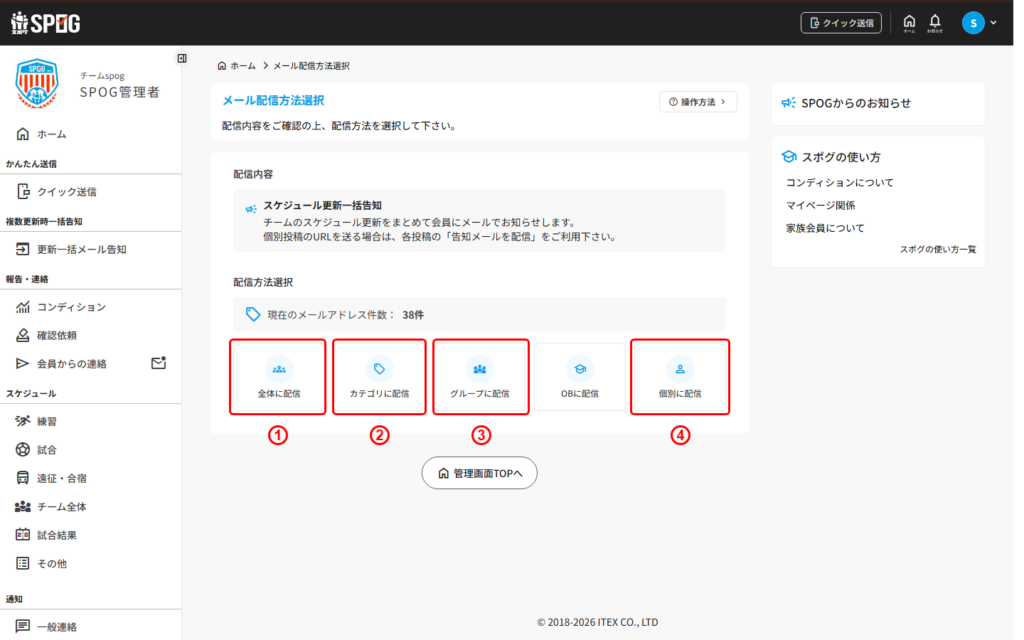
Task: Collapse the sidebar with panel toggle icon
Action: click(182, 59)
